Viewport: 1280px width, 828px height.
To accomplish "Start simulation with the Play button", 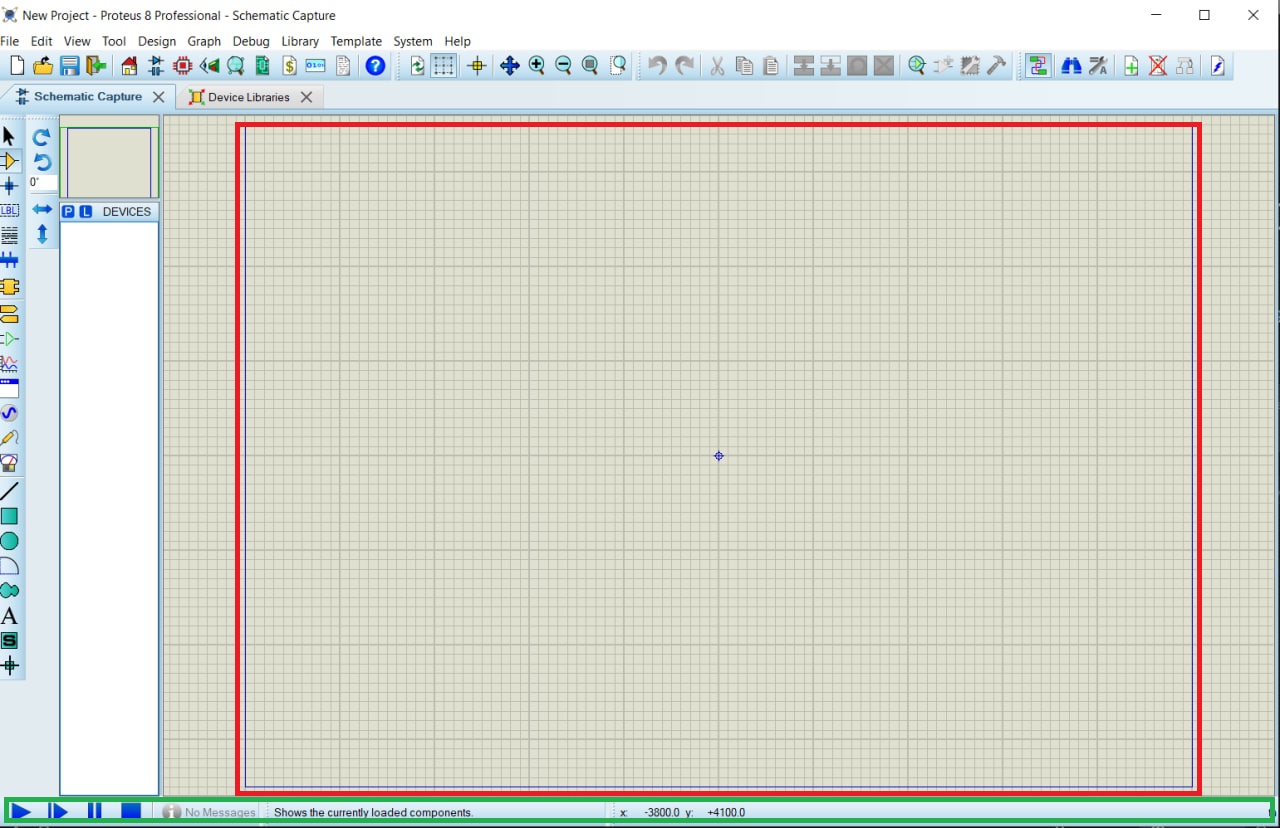I will [21, 811].
